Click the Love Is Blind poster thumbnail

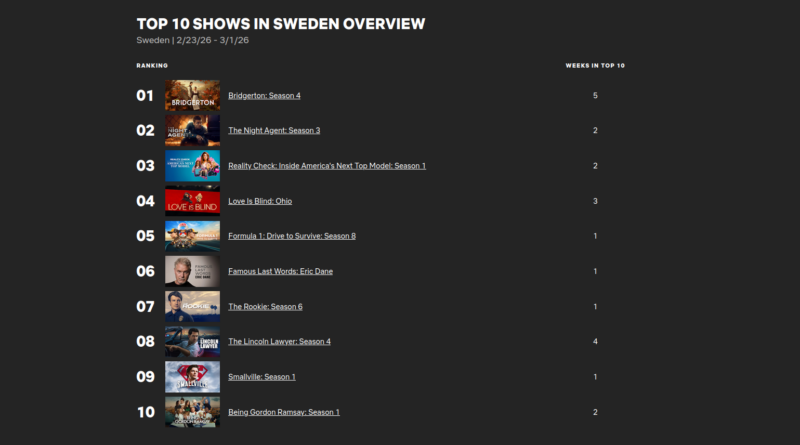click(192, 201)
